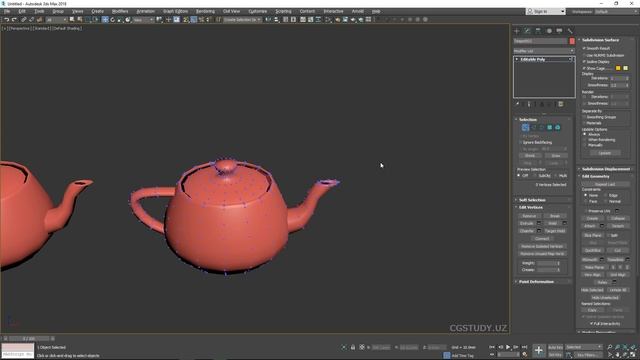Image resolution: width=640 pixels, height=360 pixels.
Task: Click the Target Weld button
Action: pos(555,231)
